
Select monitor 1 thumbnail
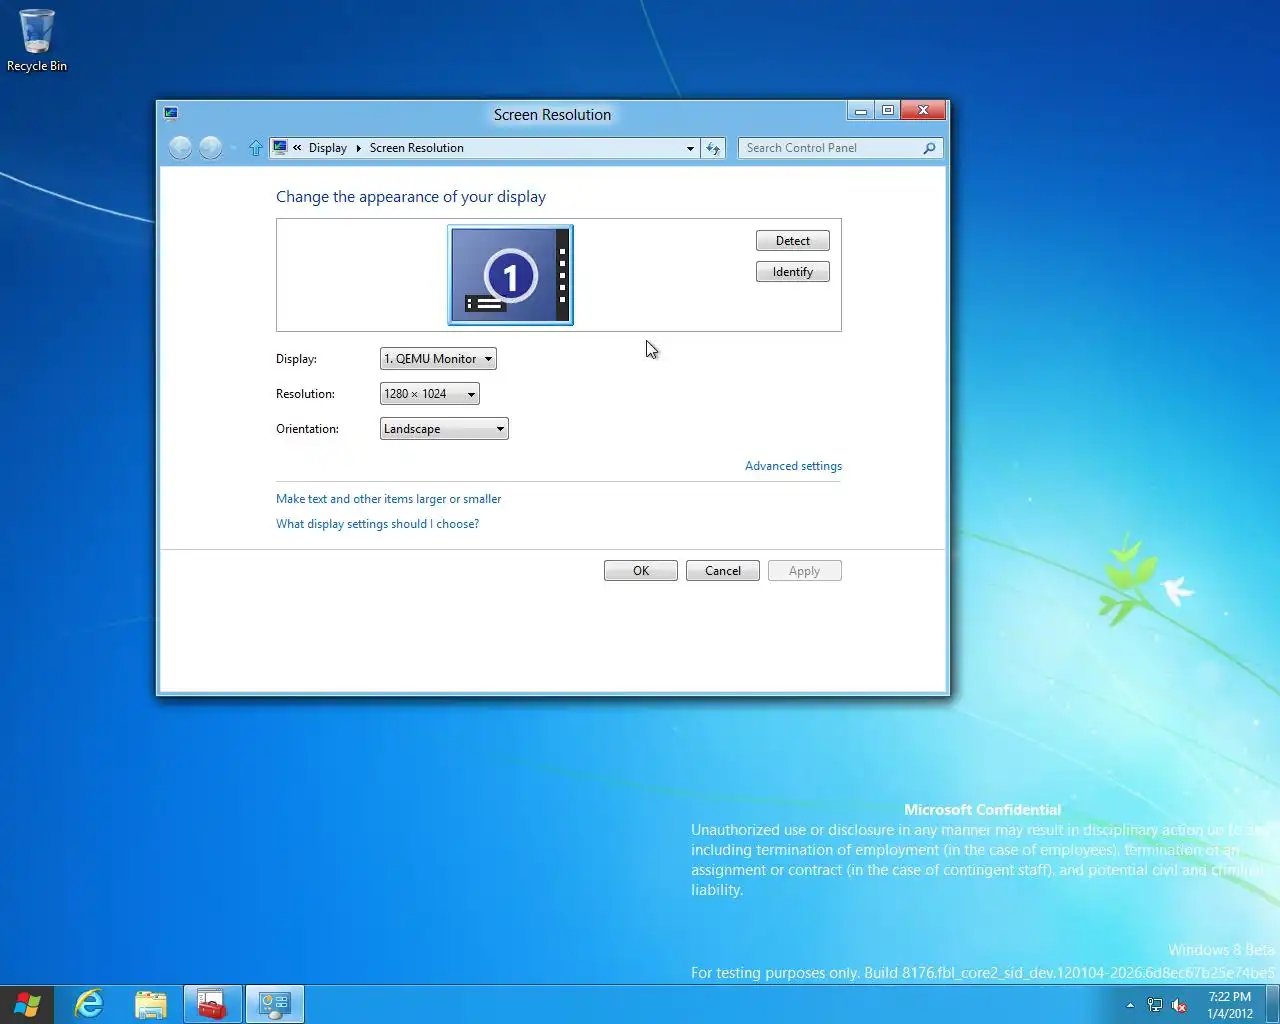coord(510,275)
